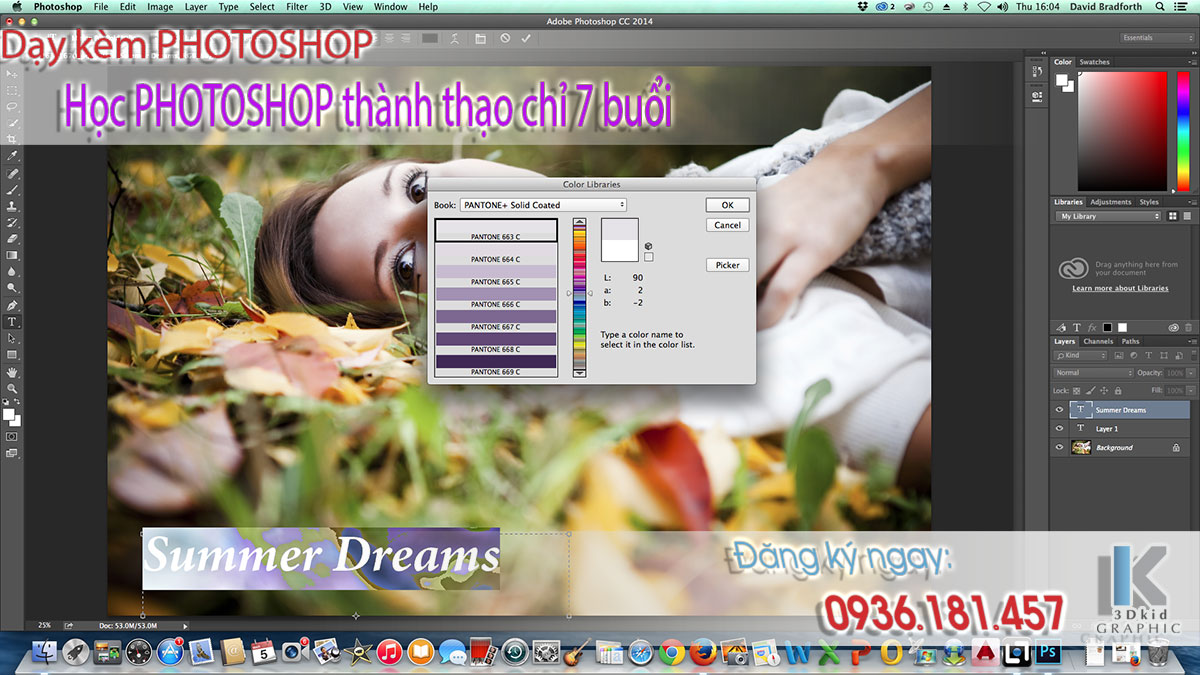Switch to the Swatches tab
This screenshot has height=675, width=1200.
1094,62
